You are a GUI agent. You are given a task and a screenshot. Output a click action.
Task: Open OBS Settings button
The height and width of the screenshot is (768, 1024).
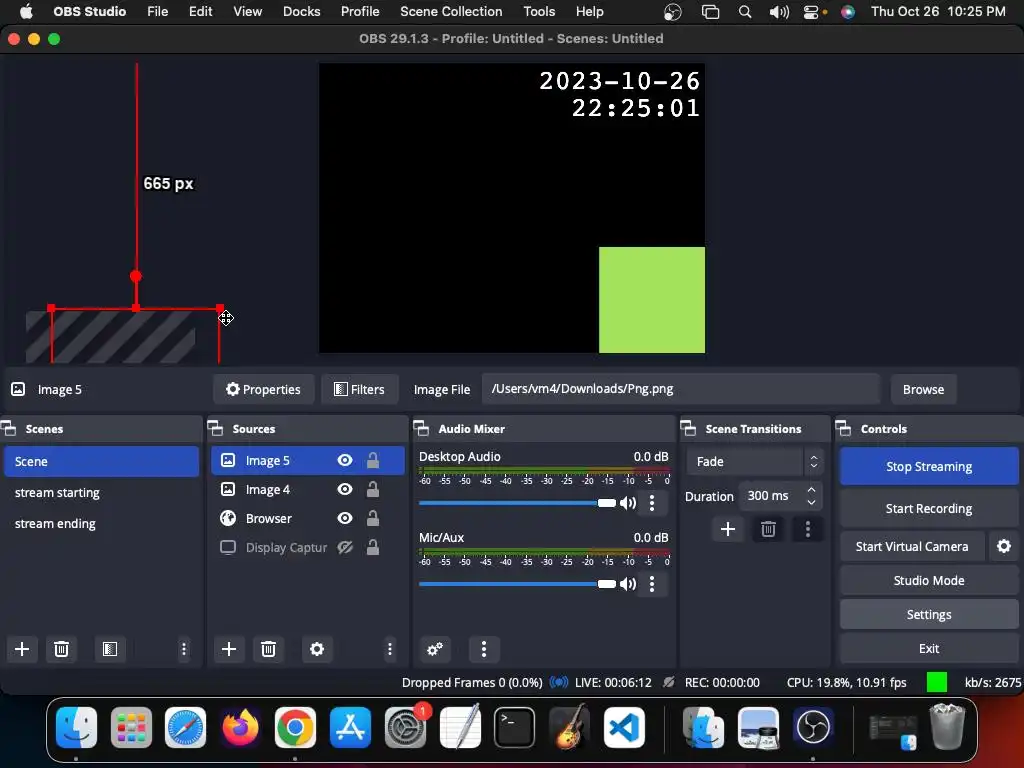tap(929, 615)
